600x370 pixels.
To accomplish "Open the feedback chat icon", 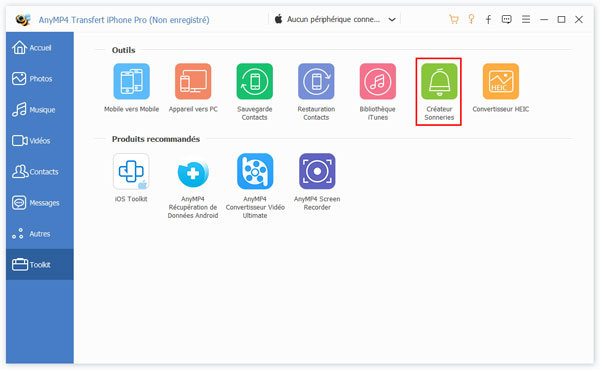I will coord(507,19).
